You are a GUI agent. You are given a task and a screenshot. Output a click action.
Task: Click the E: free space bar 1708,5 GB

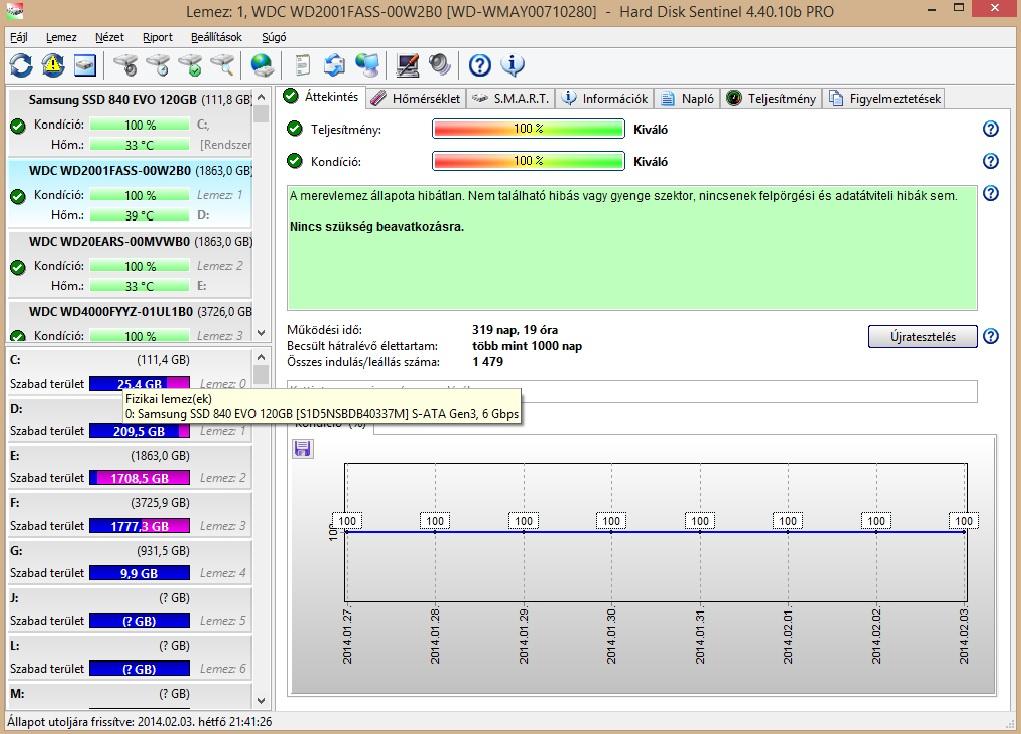[139, 478]
